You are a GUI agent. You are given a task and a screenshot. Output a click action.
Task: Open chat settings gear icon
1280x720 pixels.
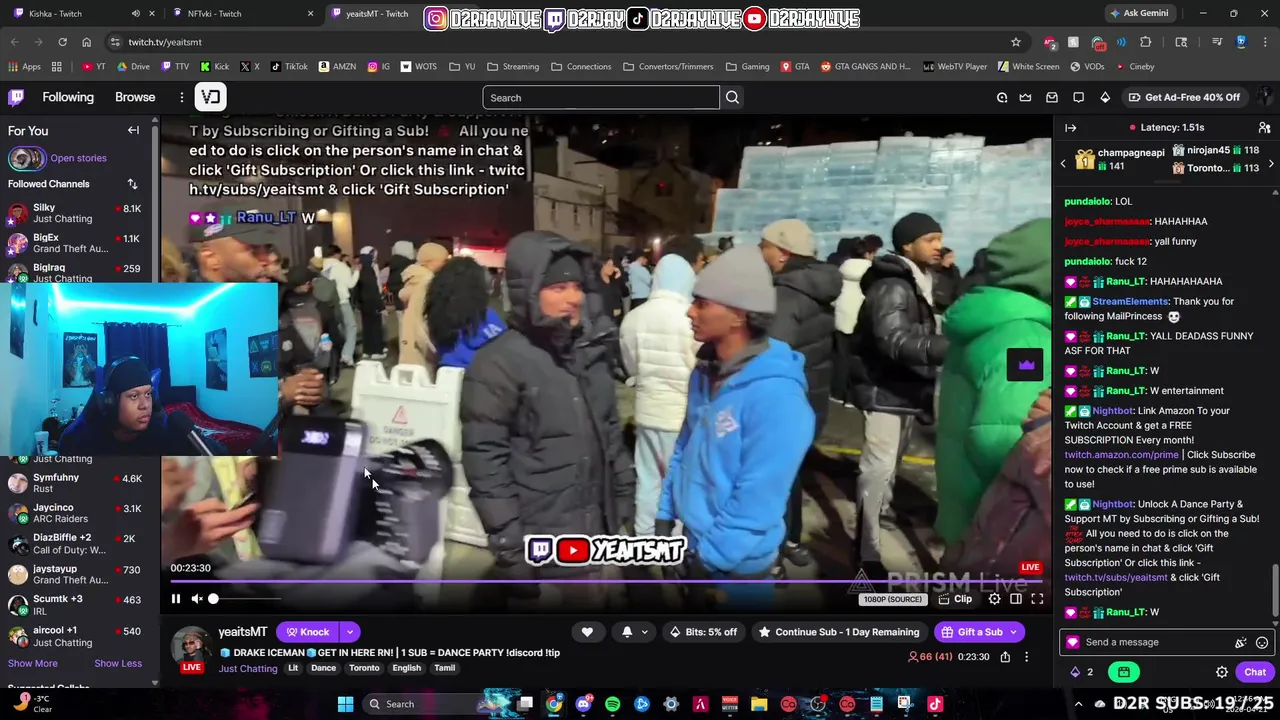coord(1222,672)
